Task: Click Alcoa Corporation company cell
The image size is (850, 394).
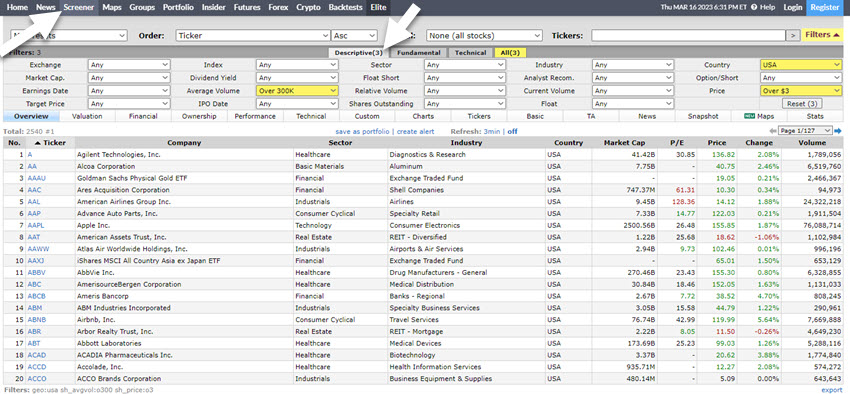Action: 184,166
